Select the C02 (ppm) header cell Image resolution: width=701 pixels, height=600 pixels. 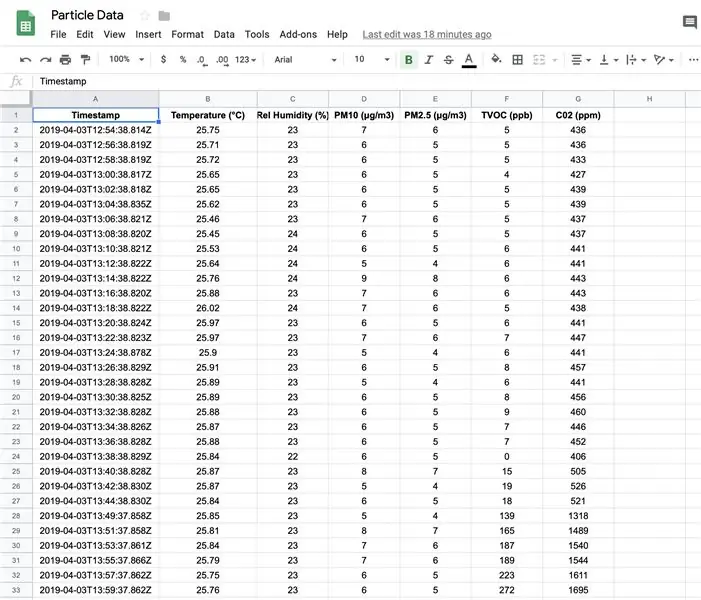[x=578, y=115]
